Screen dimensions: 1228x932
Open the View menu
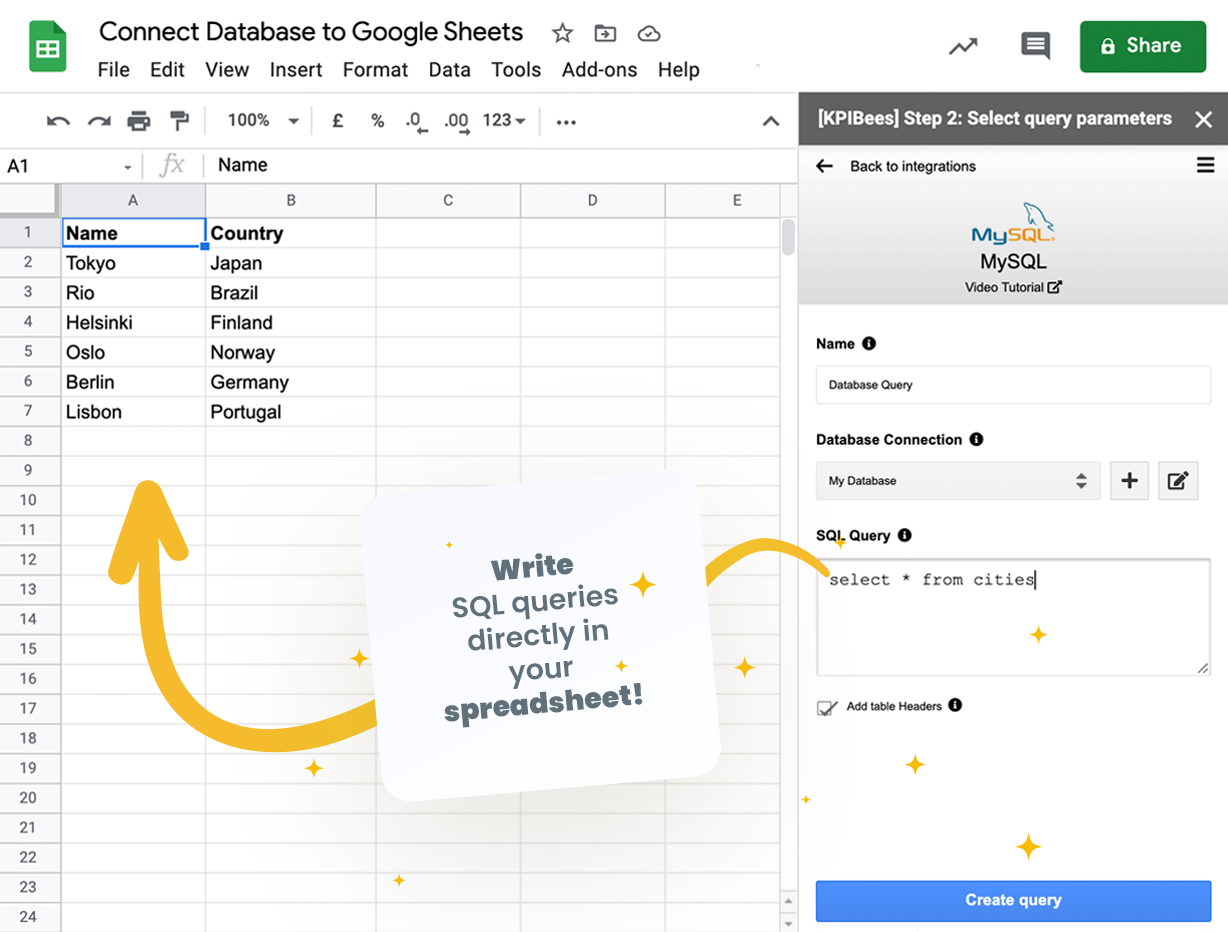tap(227, 70)
